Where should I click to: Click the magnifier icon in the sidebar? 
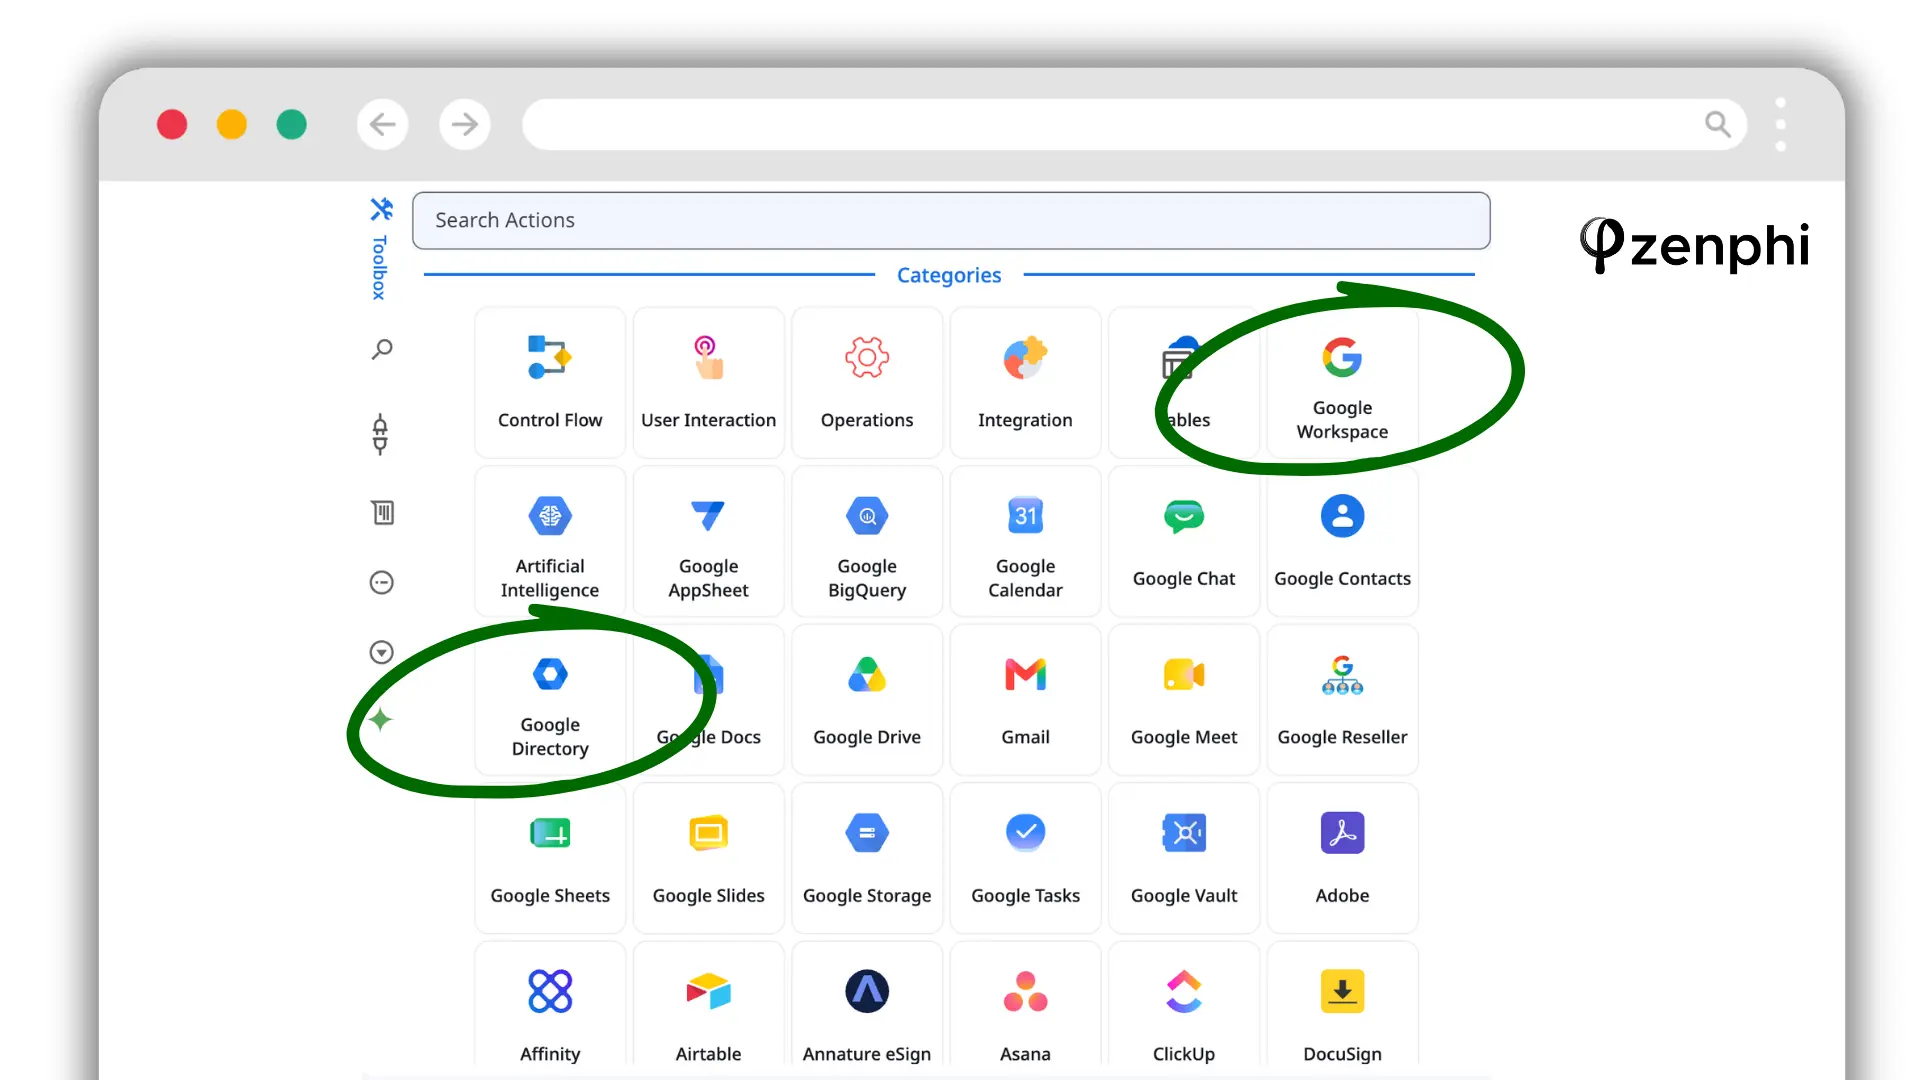[x=381, y=350]
